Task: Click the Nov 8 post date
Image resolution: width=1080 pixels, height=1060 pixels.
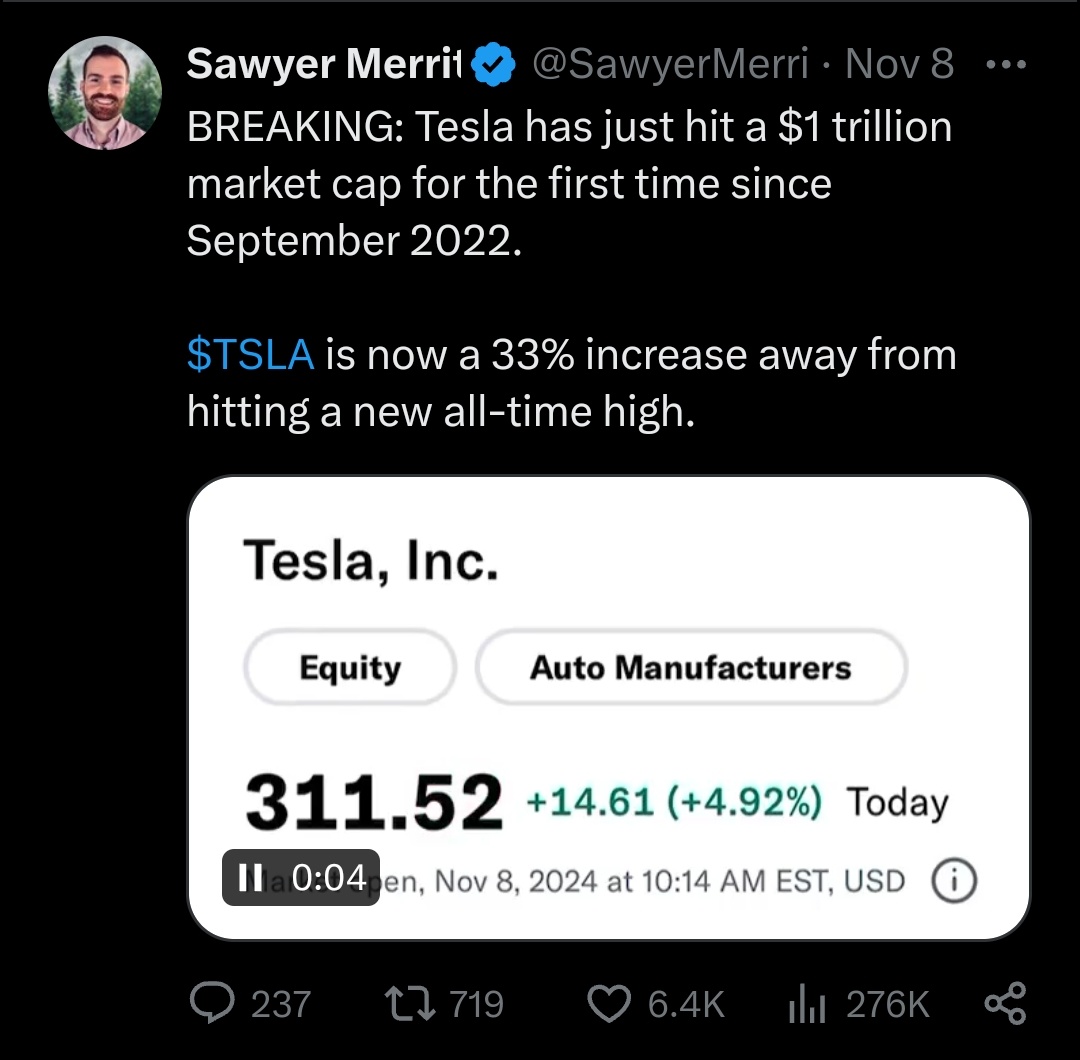Action: tap(899, 64)
